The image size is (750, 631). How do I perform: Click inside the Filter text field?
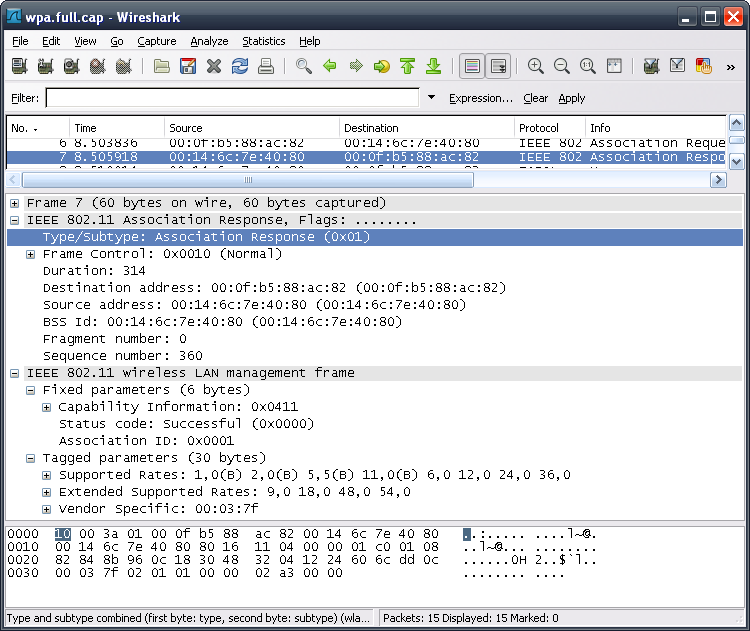click(232, 98)
